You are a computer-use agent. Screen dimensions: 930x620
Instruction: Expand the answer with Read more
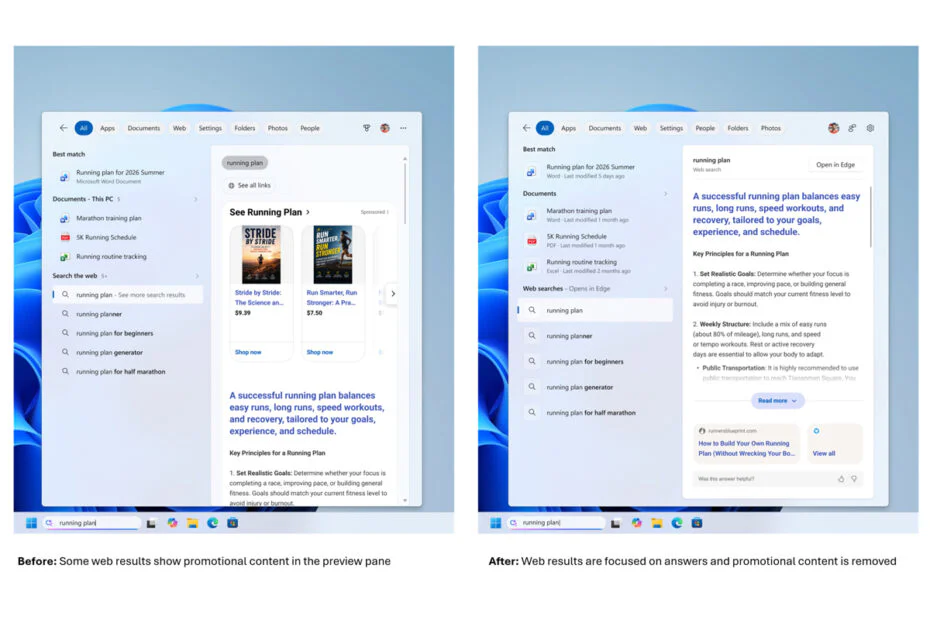[778, 400]
